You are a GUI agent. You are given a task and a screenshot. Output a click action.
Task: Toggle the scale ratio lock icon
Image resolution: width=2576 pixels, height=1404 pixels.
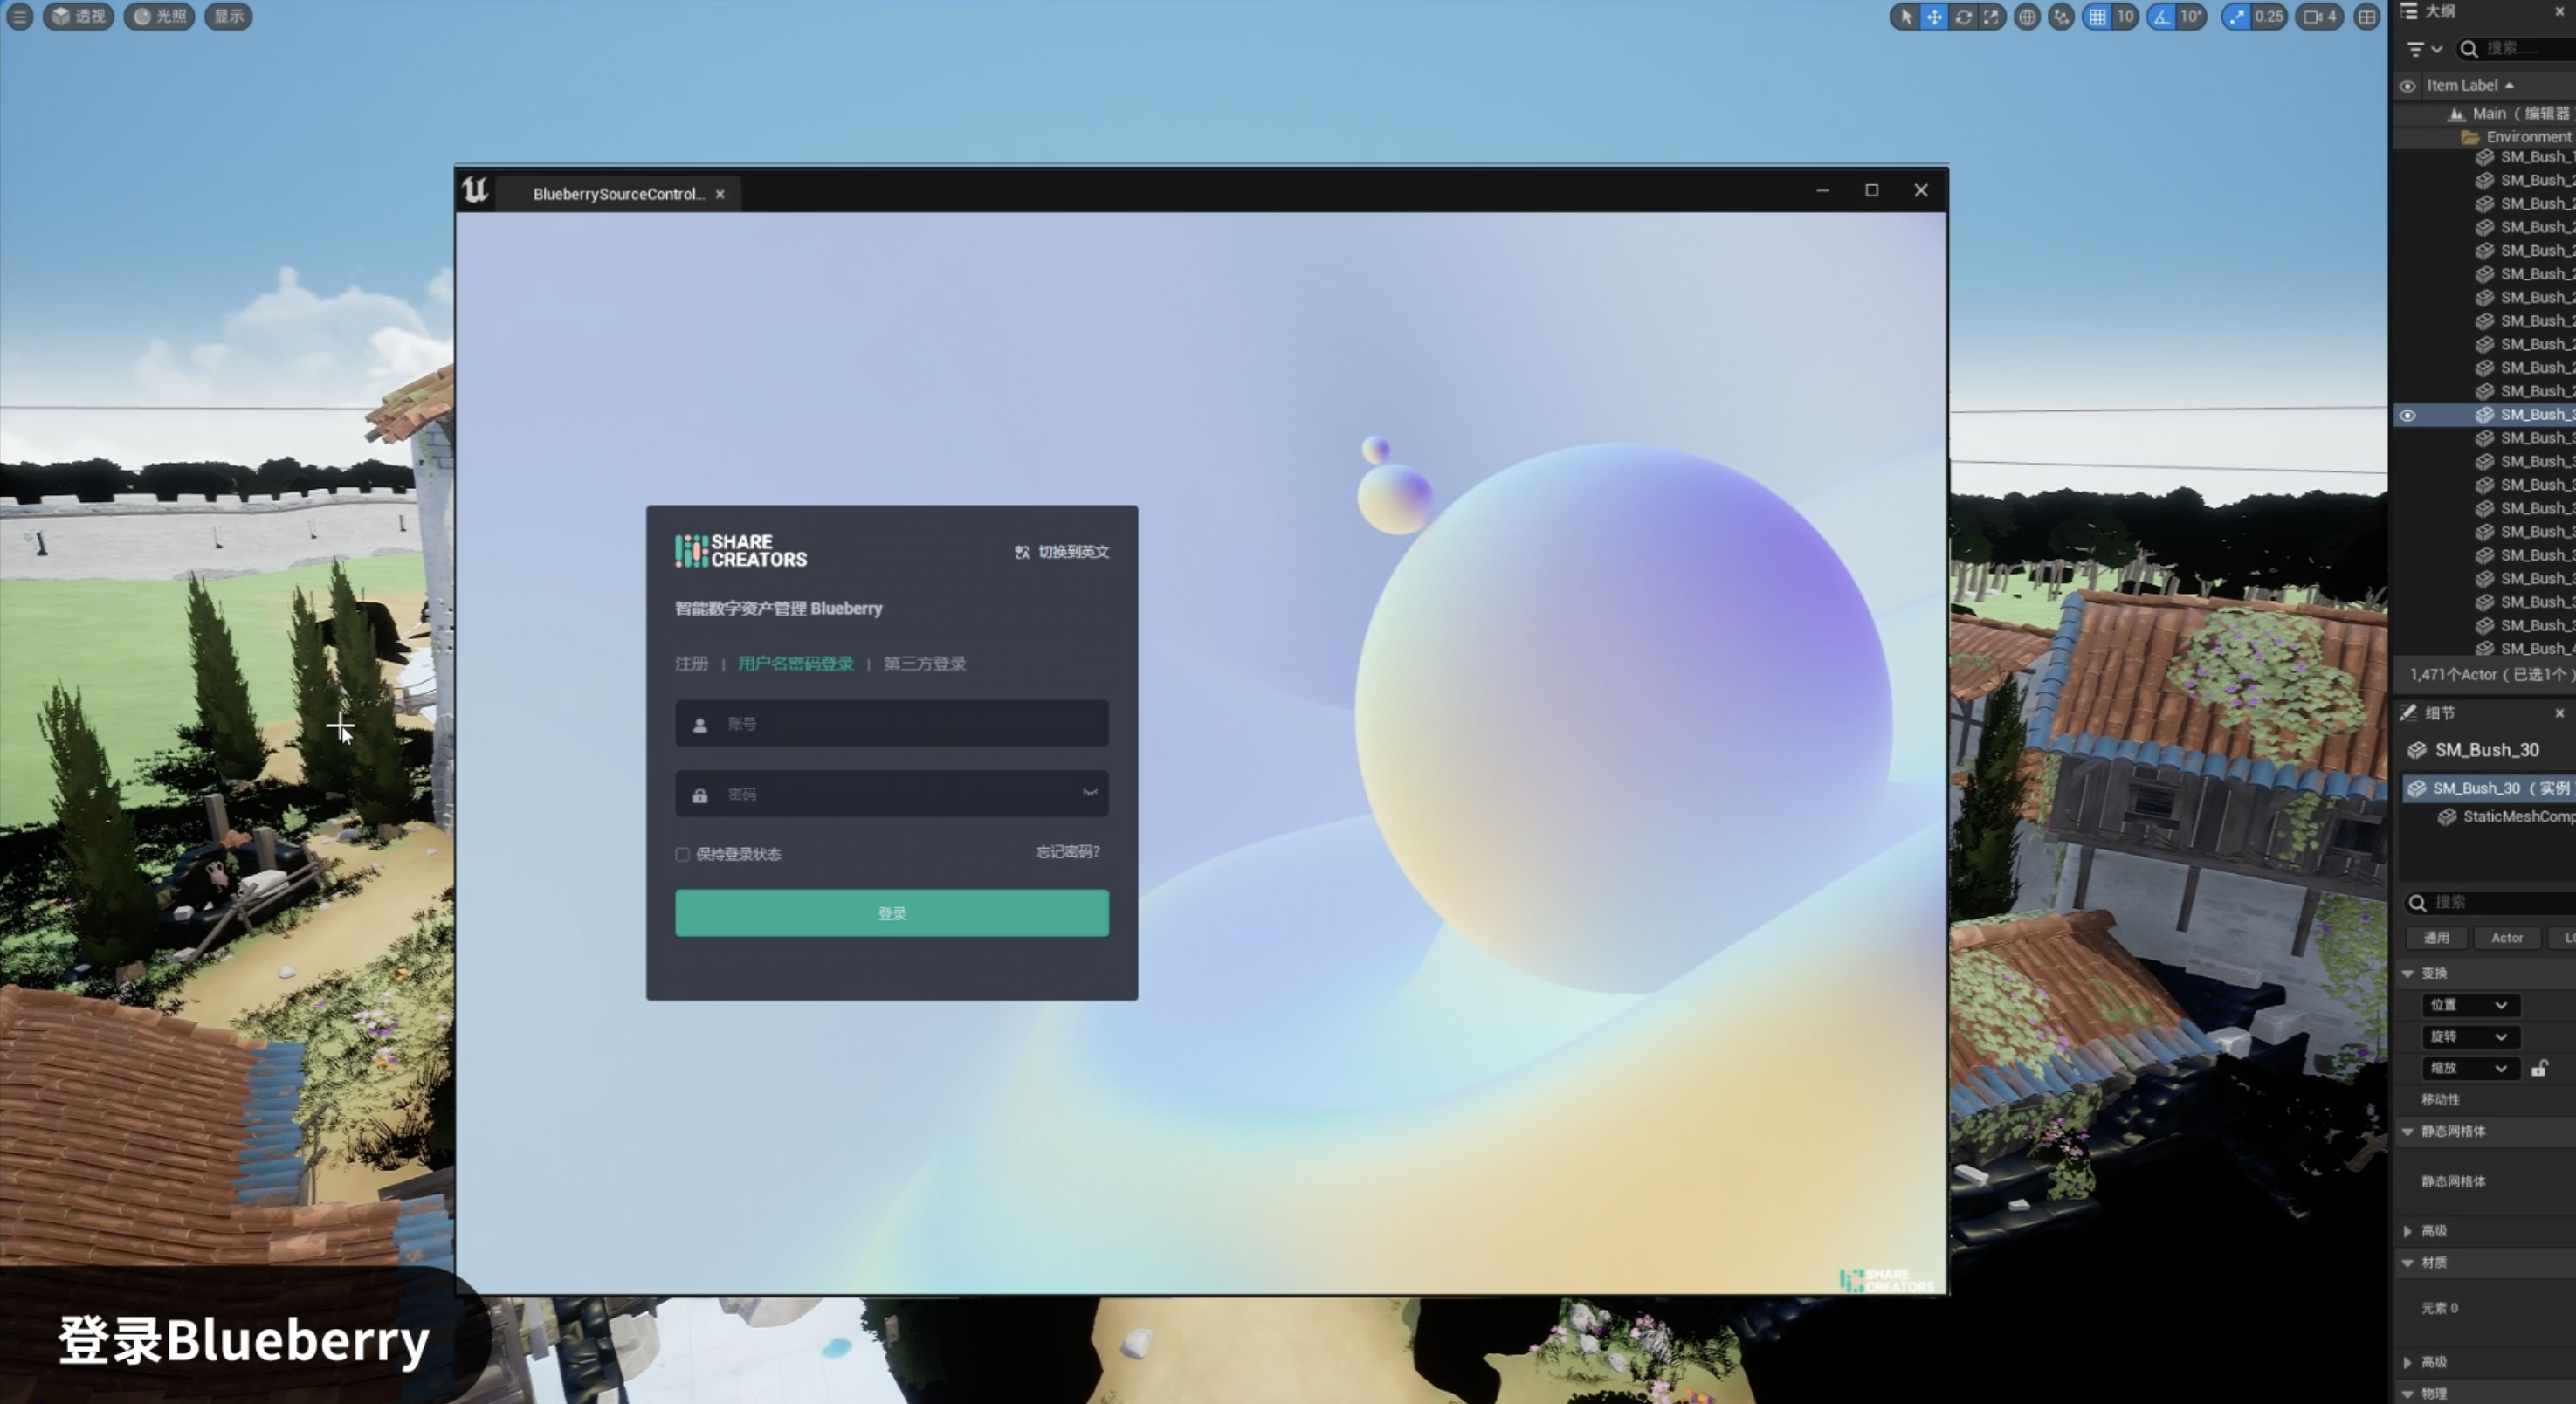[x=2540, y=1069]
